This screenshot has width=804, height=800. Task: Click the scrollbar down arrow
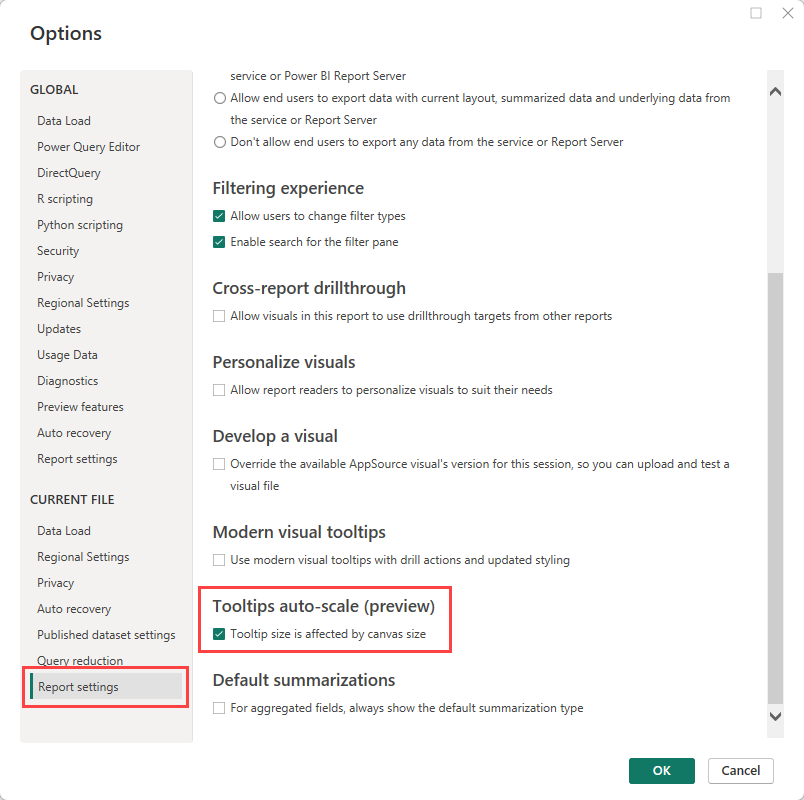tap(775, 716)
